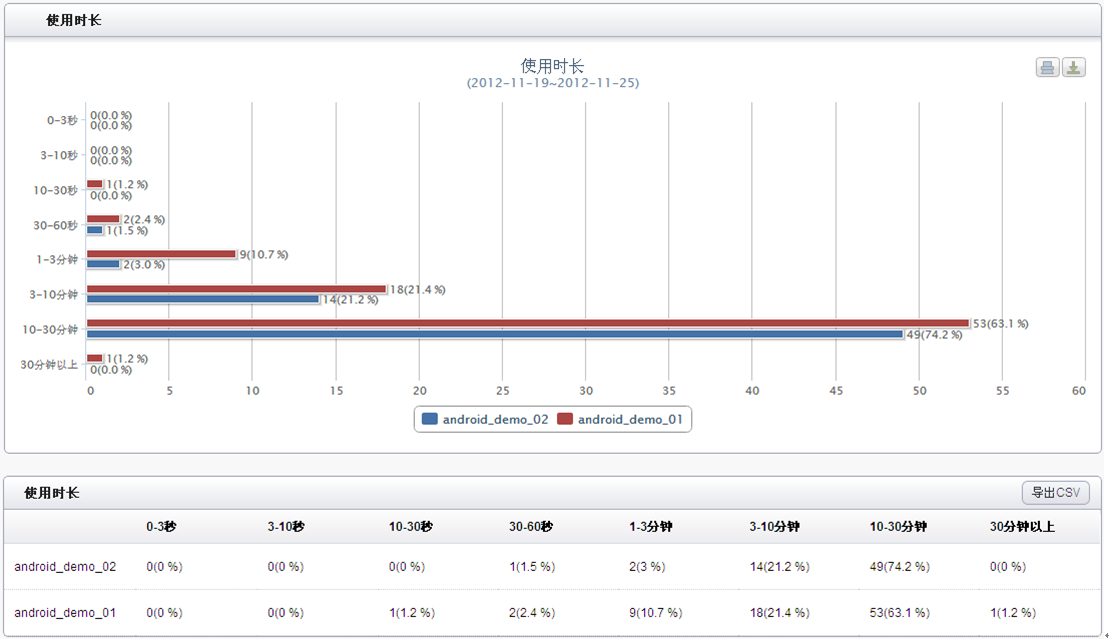Viewport: 1109px width, 641px height.
Task: Select the android_demo_01 table row label
Action: coord(65,613)
